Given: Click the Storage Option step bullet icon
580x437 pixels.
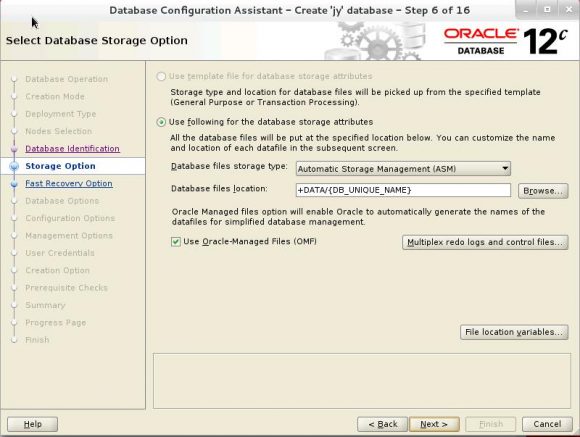Looking at the screenshot, I should click(14, 166).
